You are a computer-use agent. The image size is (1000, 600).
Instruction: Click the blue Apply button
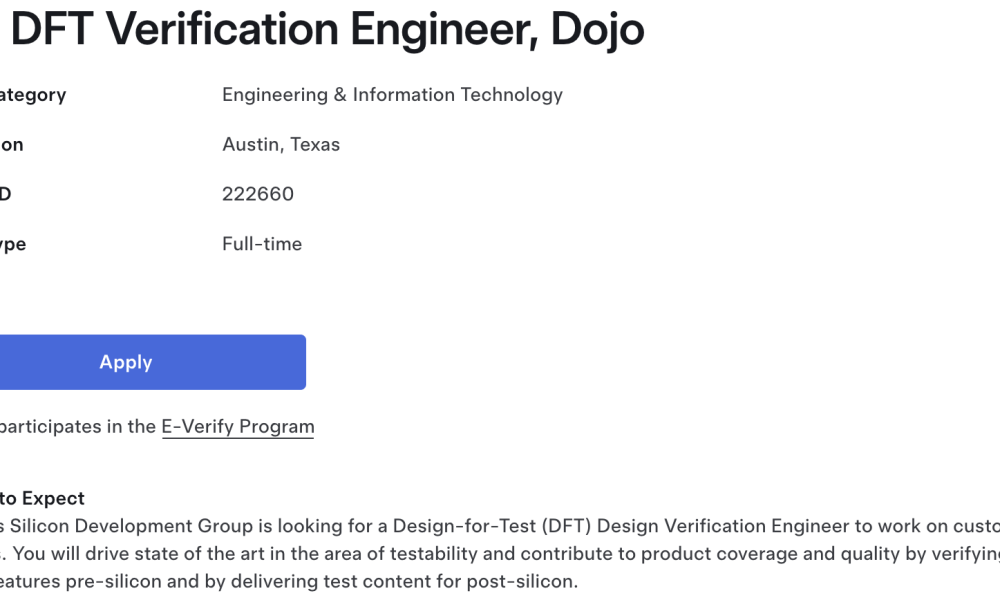[x=152, y=362]
